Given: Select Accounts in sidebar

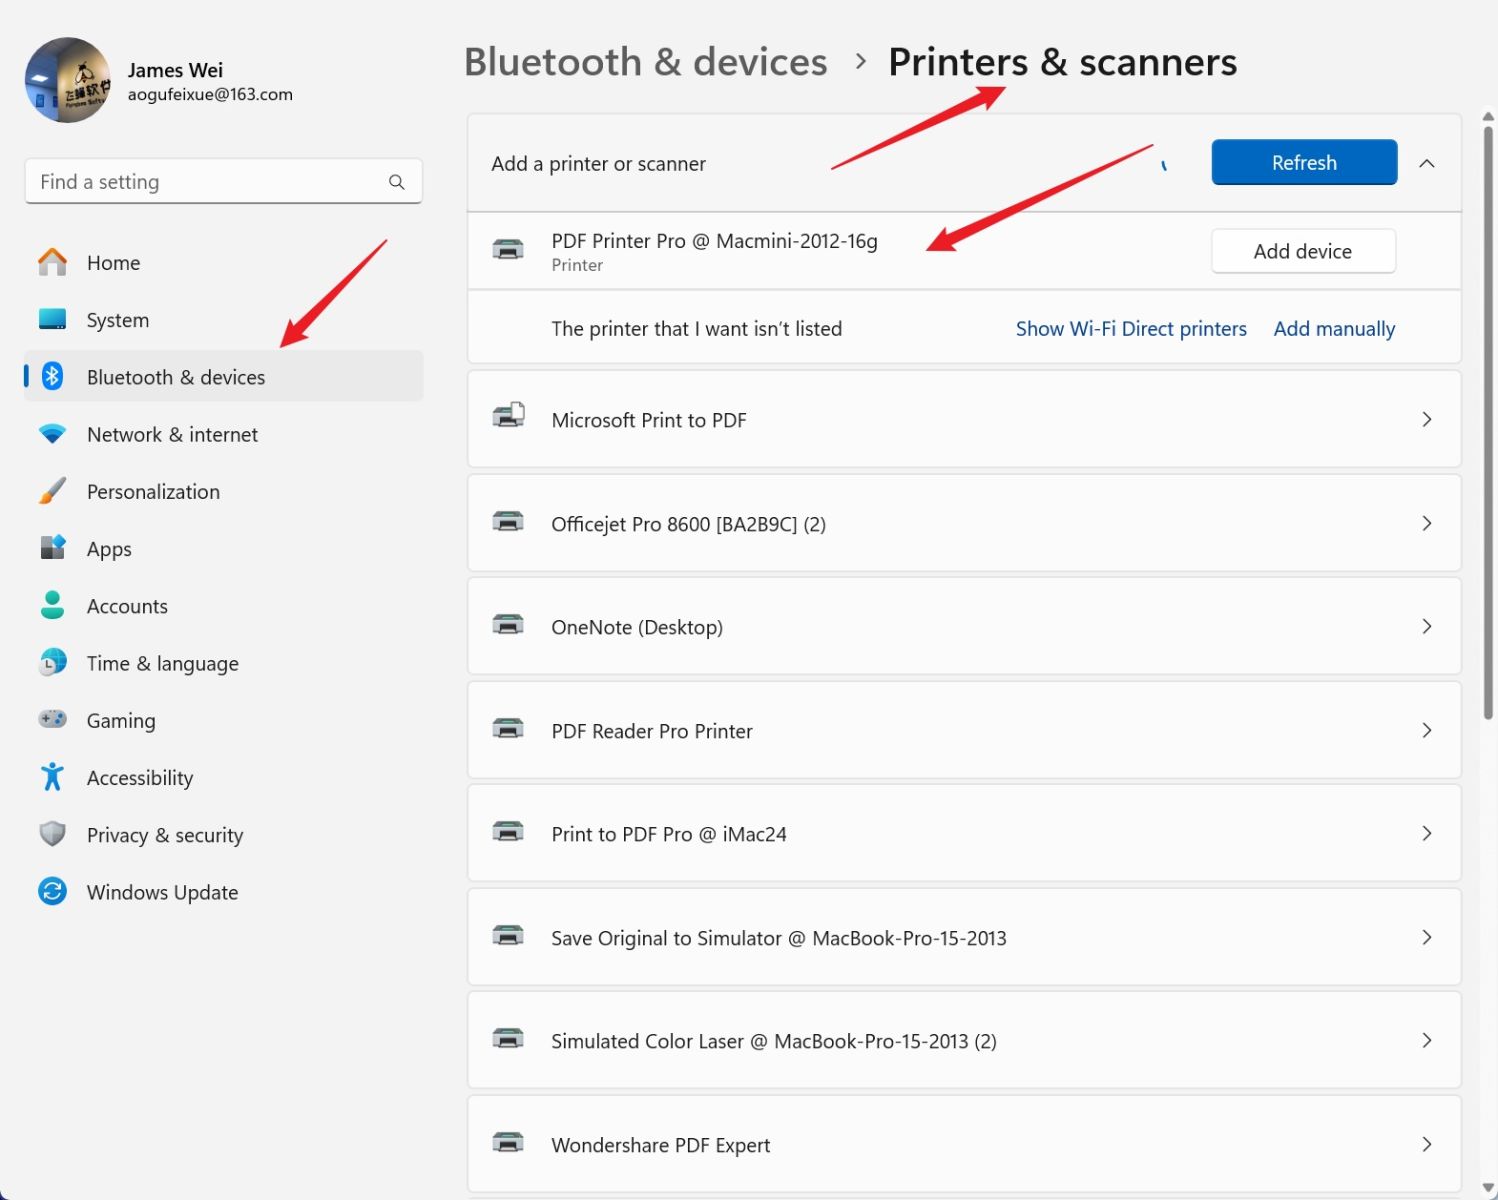Looking at the screenshot, I should pos(224,605).
